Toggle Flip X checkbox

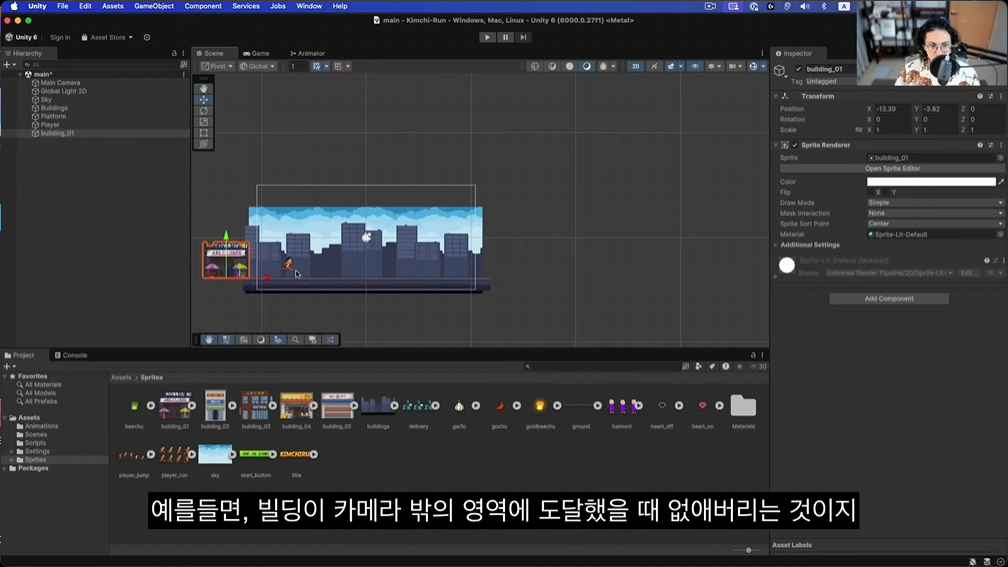(x=870, y=192)
